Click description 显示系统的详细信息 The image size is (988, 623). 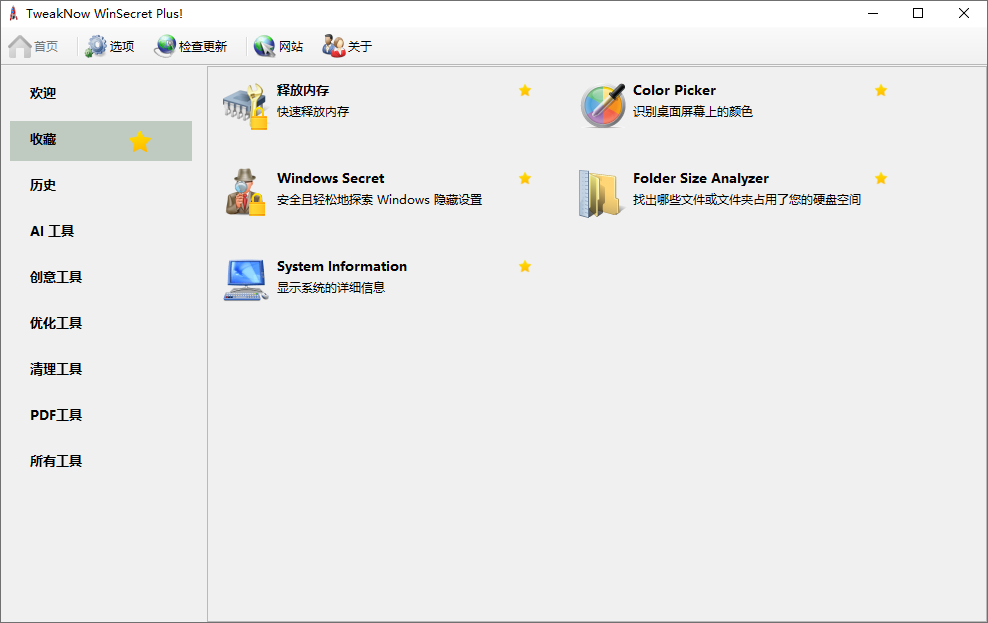331,287
